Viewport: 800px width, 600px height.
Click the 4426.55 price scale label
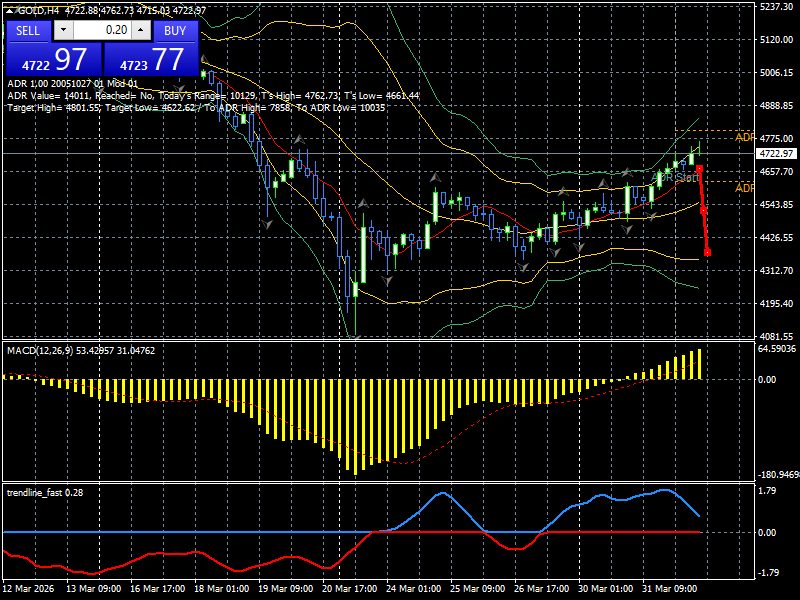[x=776, y=238]
